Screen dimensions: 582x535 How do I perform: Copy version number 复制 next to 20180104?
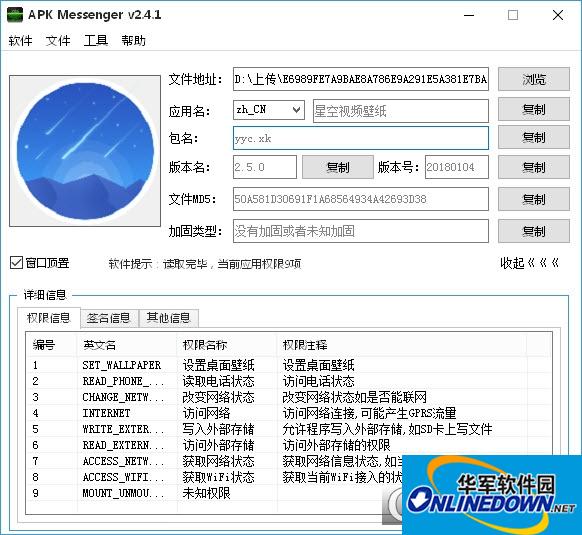(534, 167)
